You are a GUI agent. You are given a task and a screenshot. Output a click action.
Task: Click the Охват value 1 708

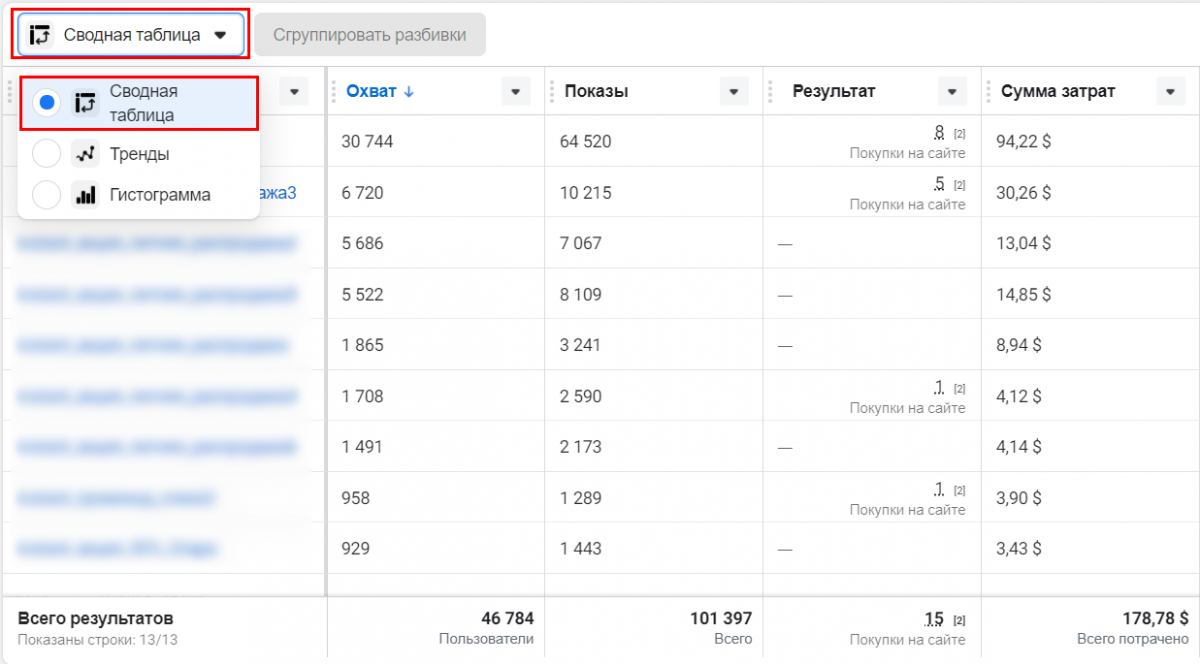(362, 396)
